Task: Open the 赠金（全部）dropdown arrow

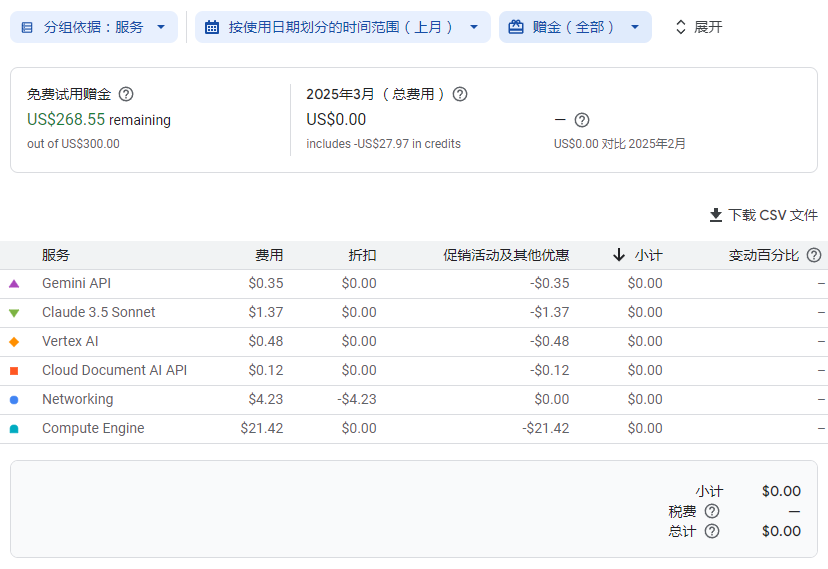Action: 635,27
